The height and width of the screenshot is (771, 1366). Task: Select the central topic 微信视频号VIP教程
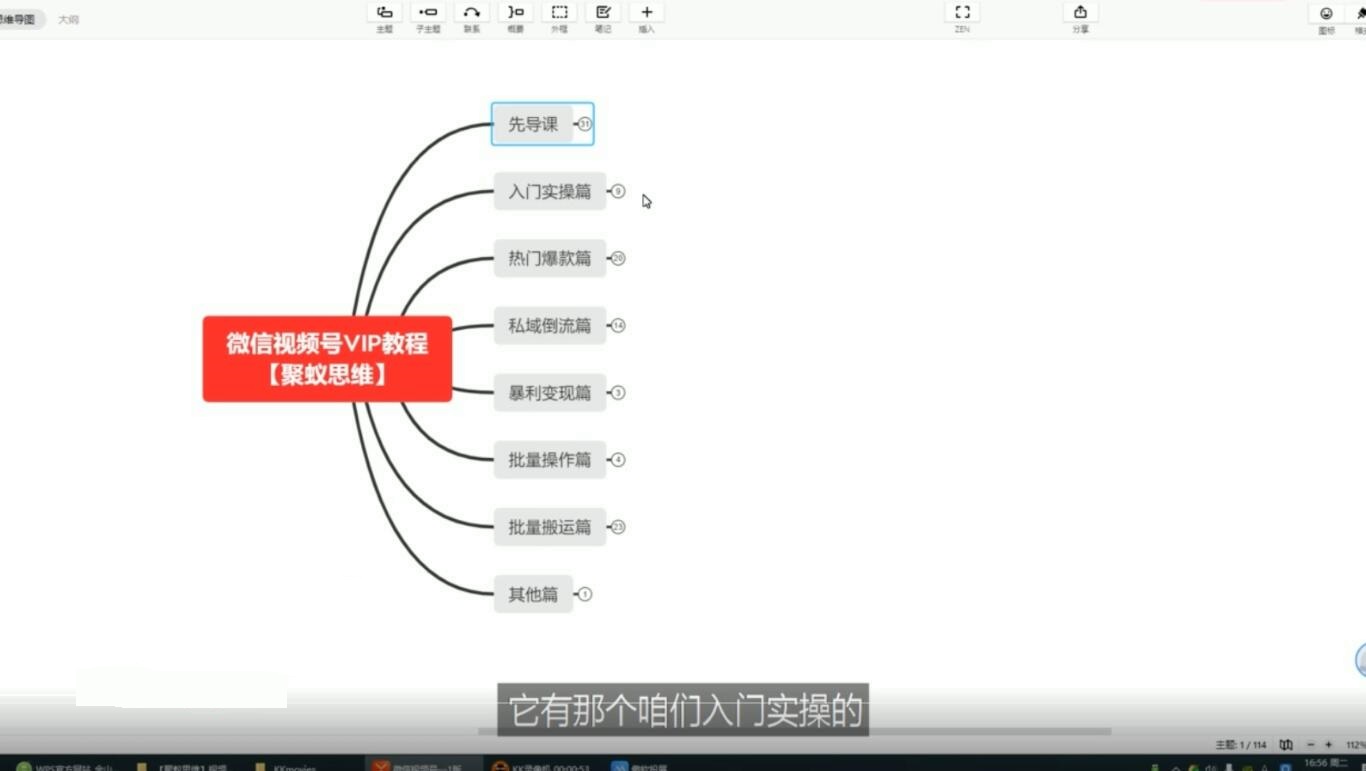pyautogui.click(x=327, y=359)
